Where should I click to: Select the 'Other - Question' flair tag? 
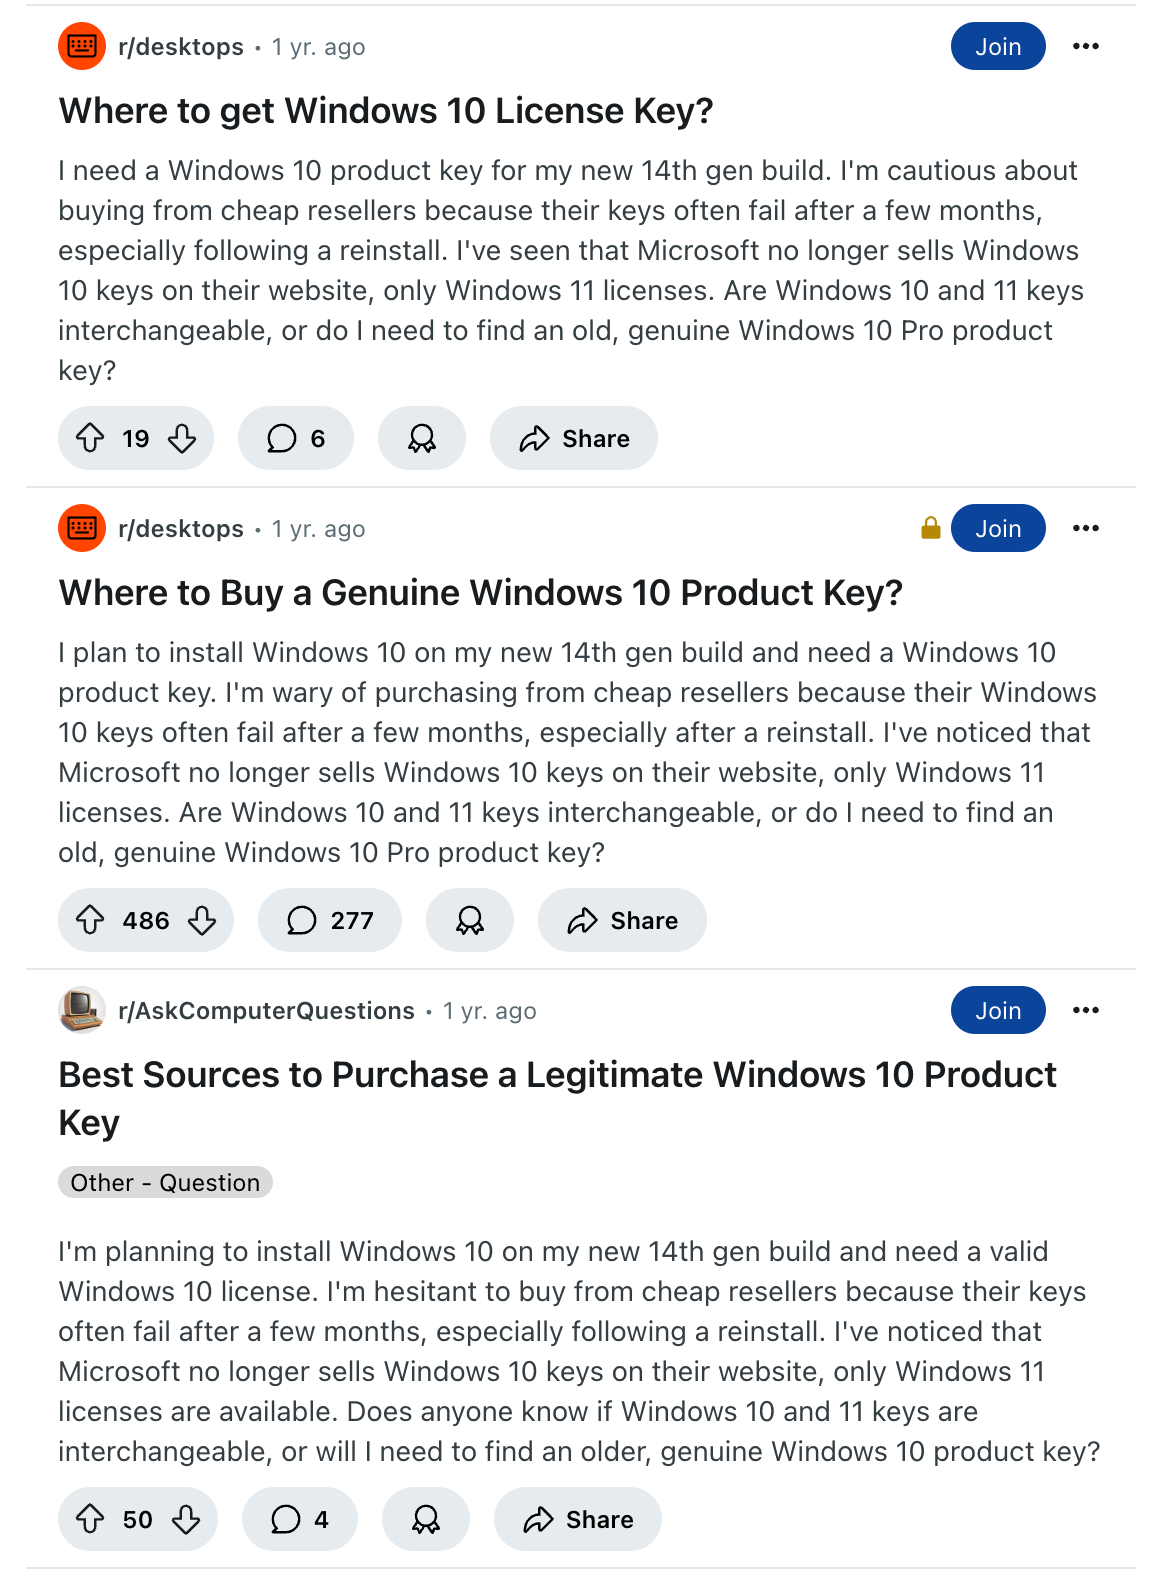[x=165, y=1182]
